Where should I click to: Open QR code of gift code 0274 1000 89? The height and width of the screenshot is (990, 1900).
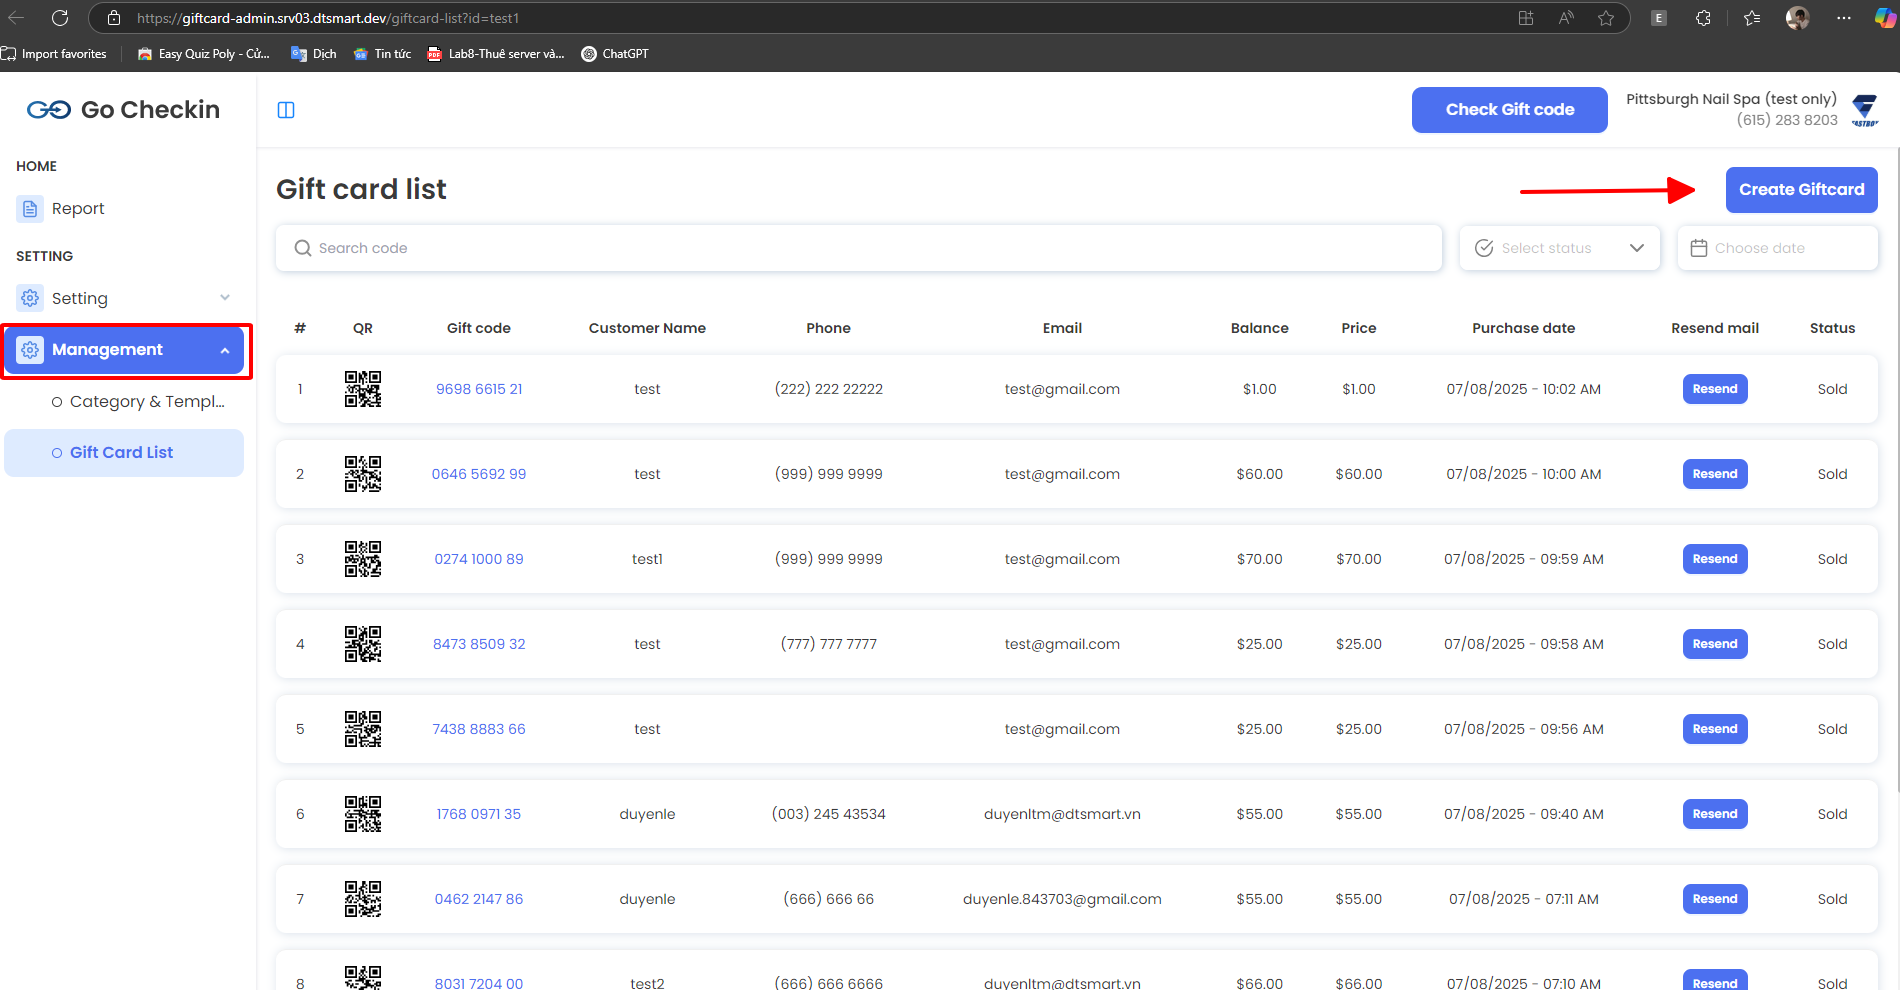point(363,559)
